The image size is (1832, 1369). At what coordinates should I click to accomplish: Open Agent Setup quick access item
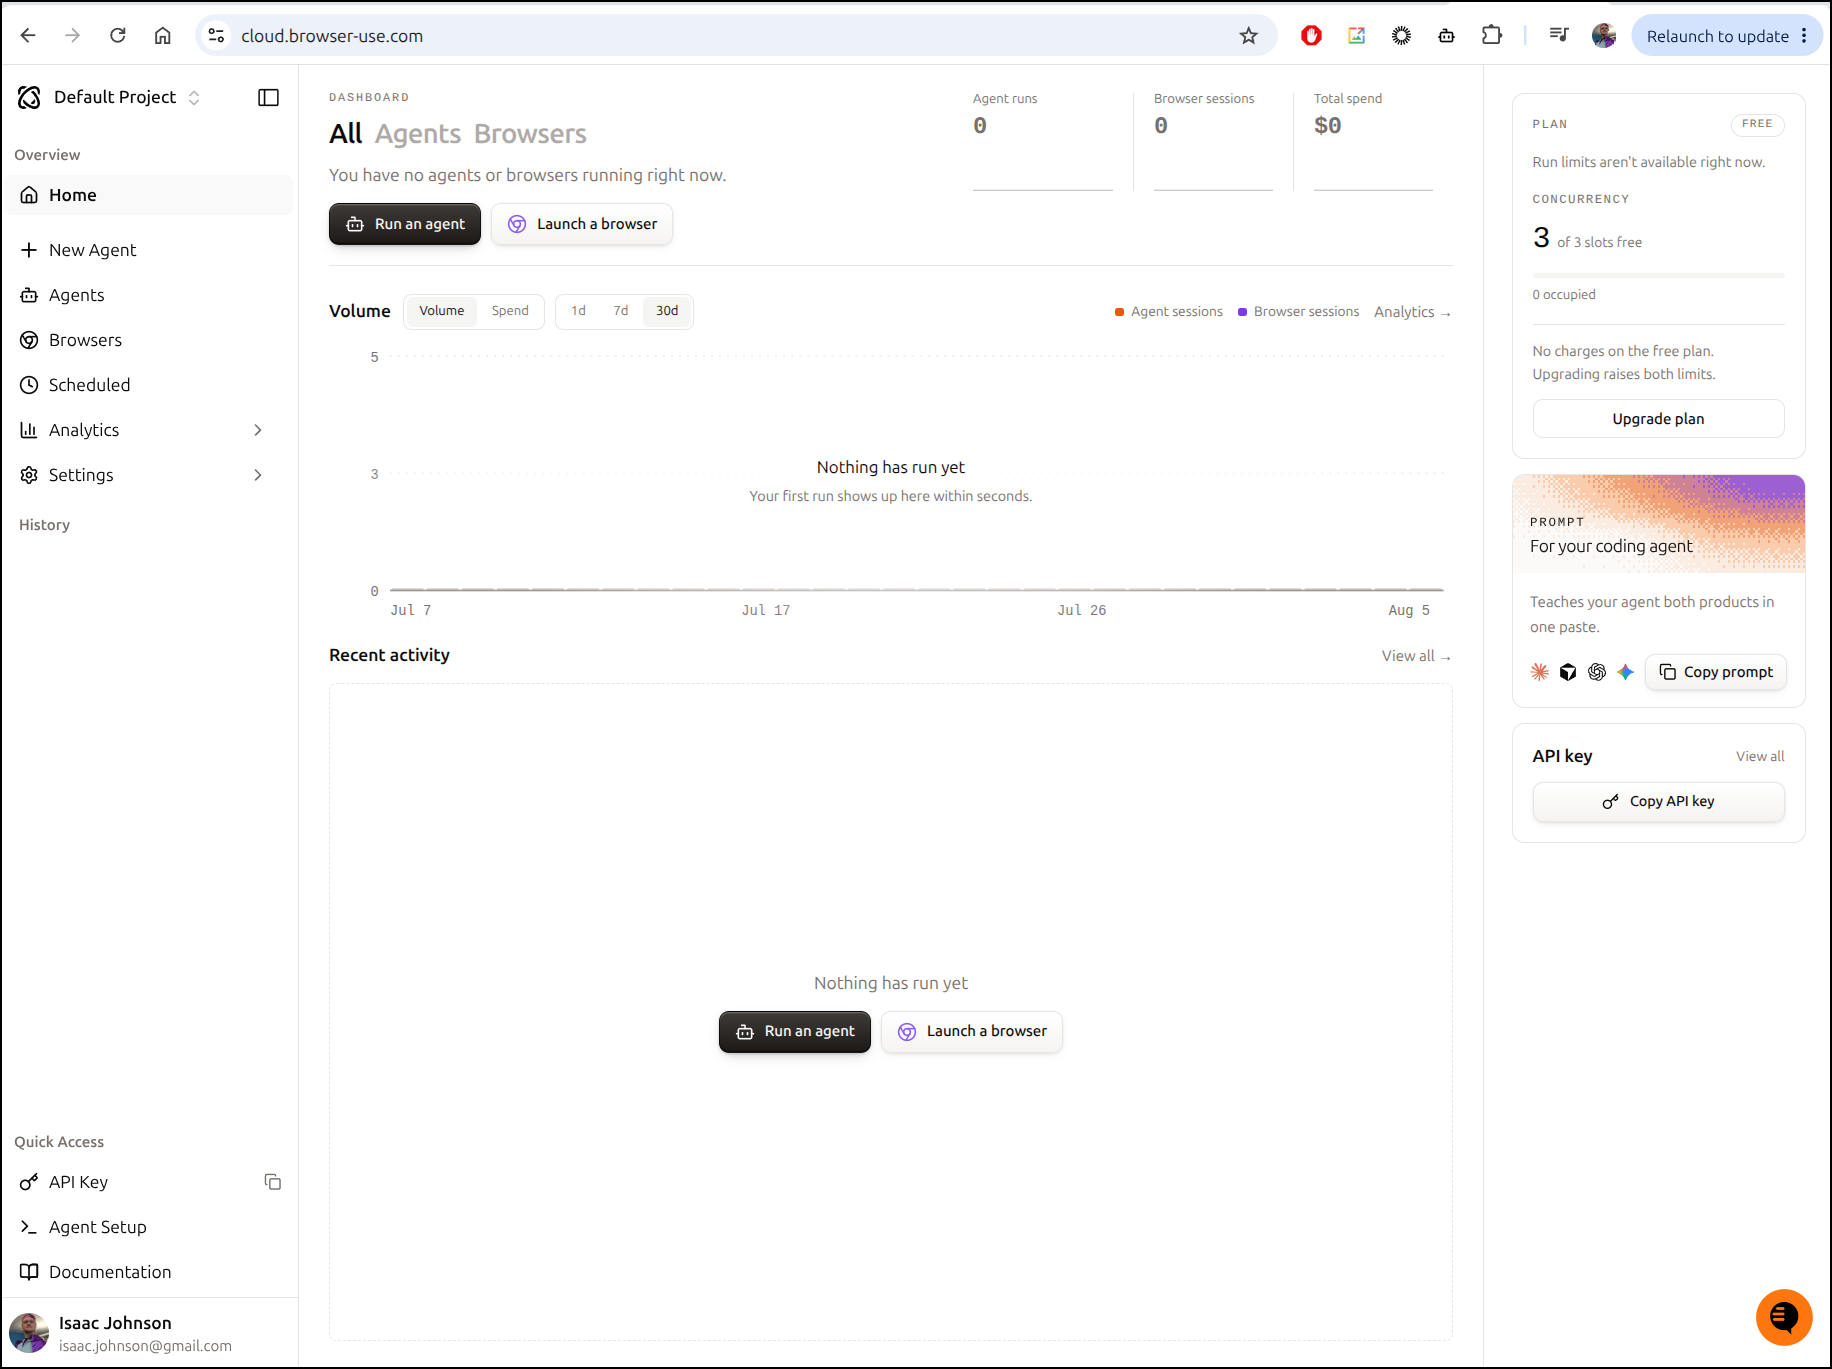click(150, 1227)
